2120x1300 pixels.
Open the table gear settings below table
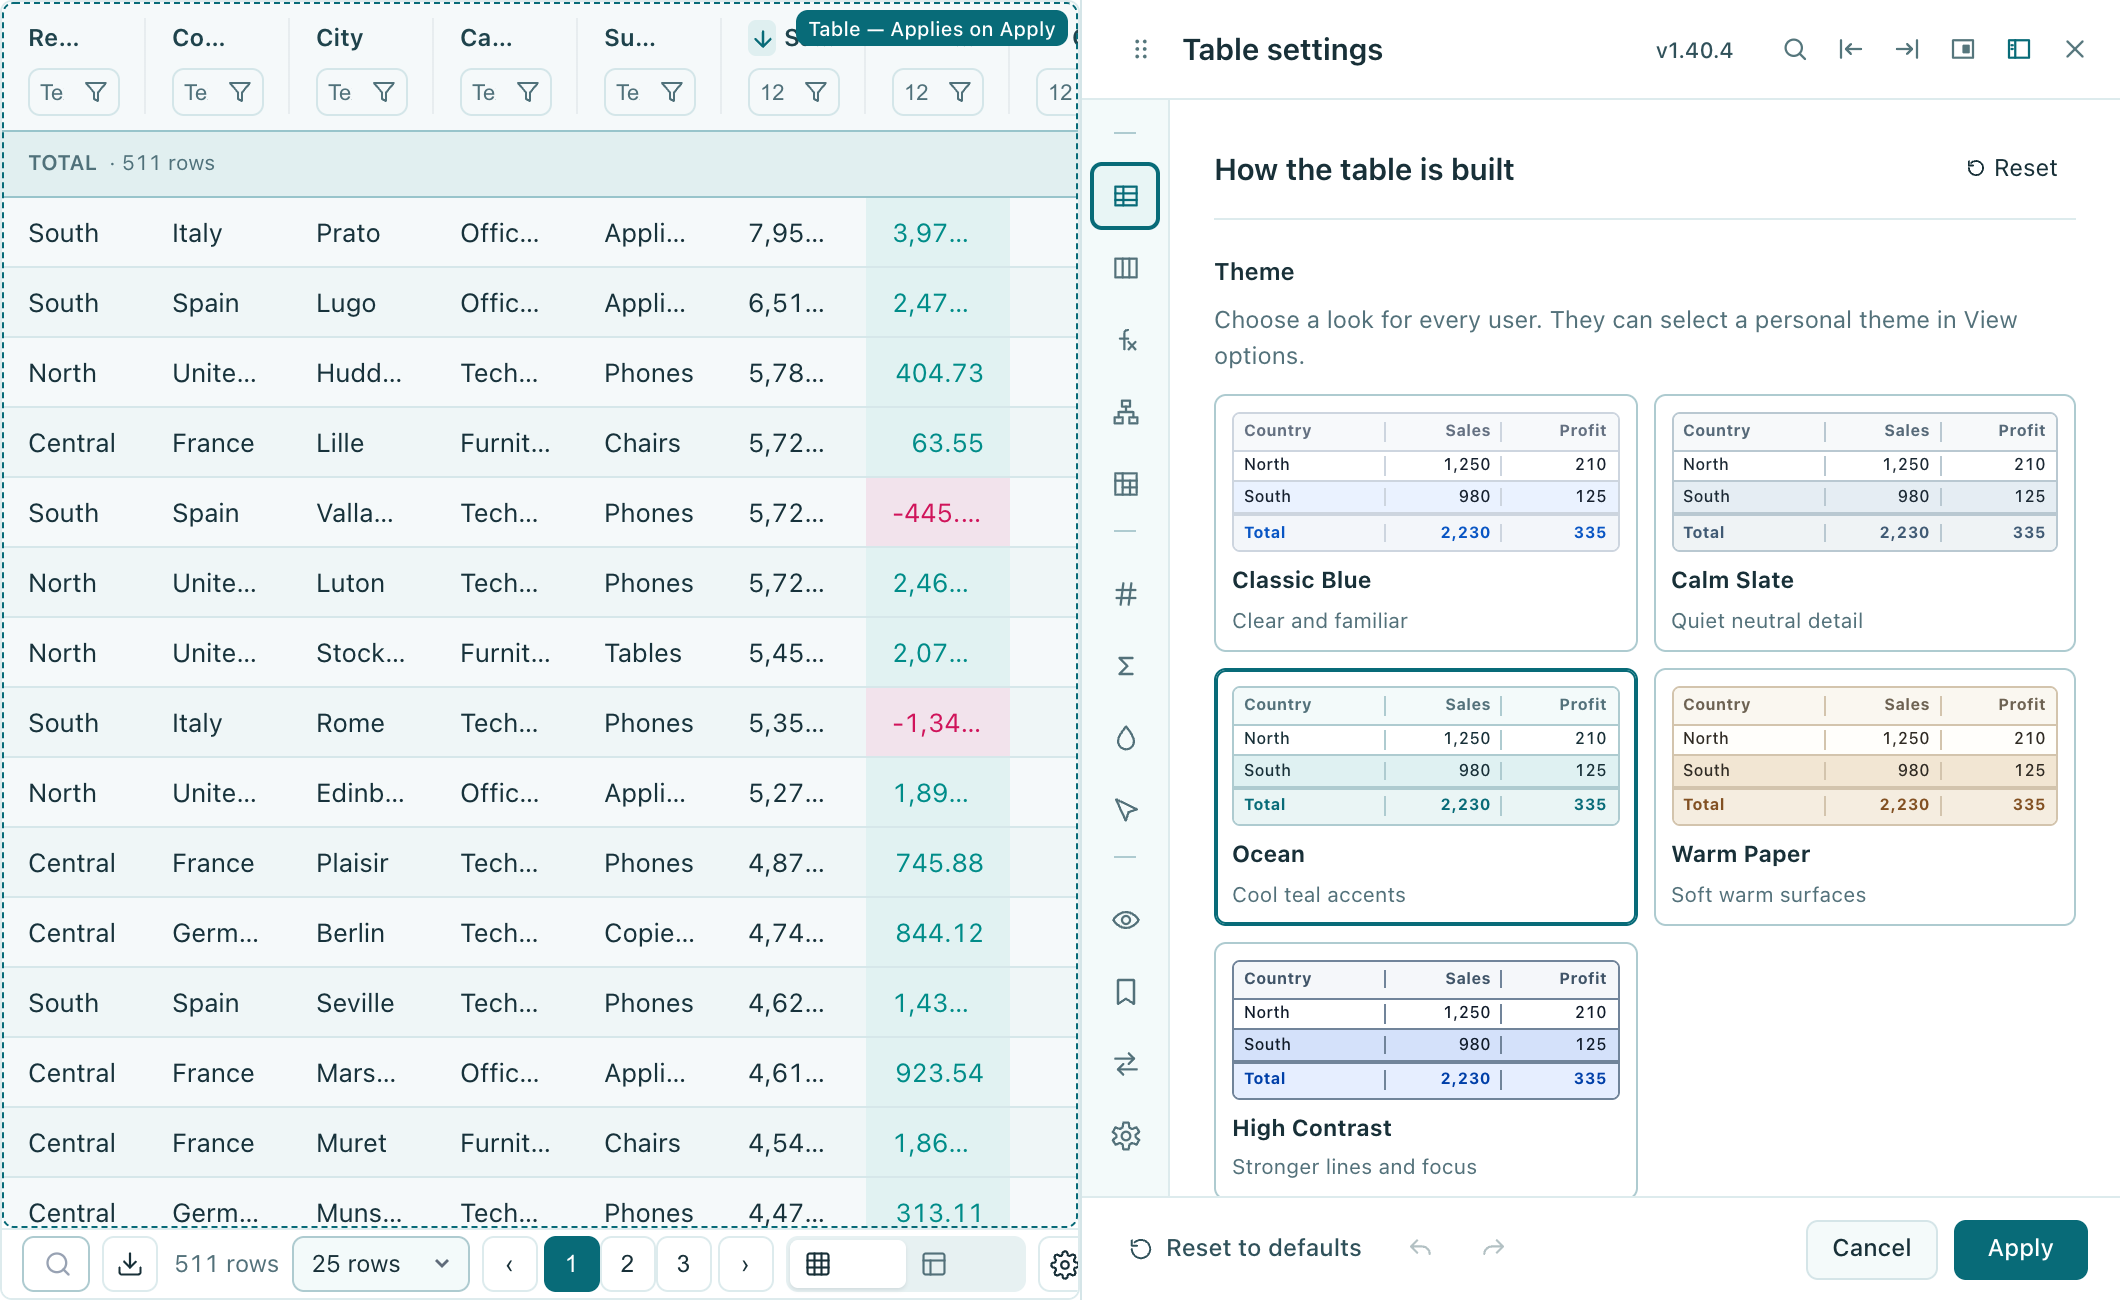click(x=1063, y=1264)
